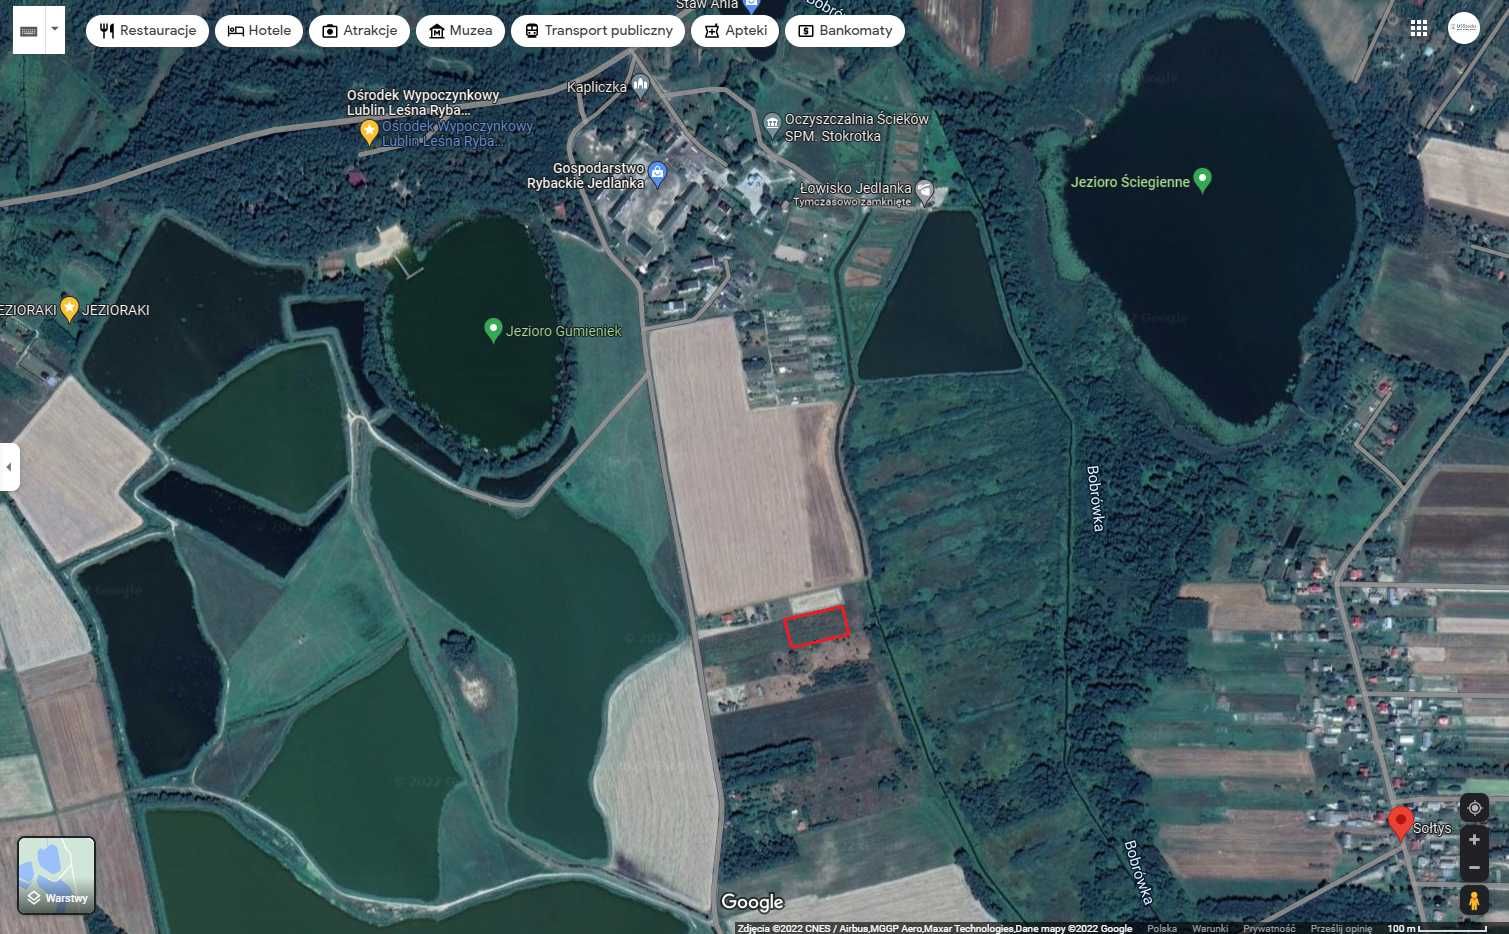Viewport: 1509px width, 934px height.
Task: Click the Kapliczka label text
Action: pos(597,87)
